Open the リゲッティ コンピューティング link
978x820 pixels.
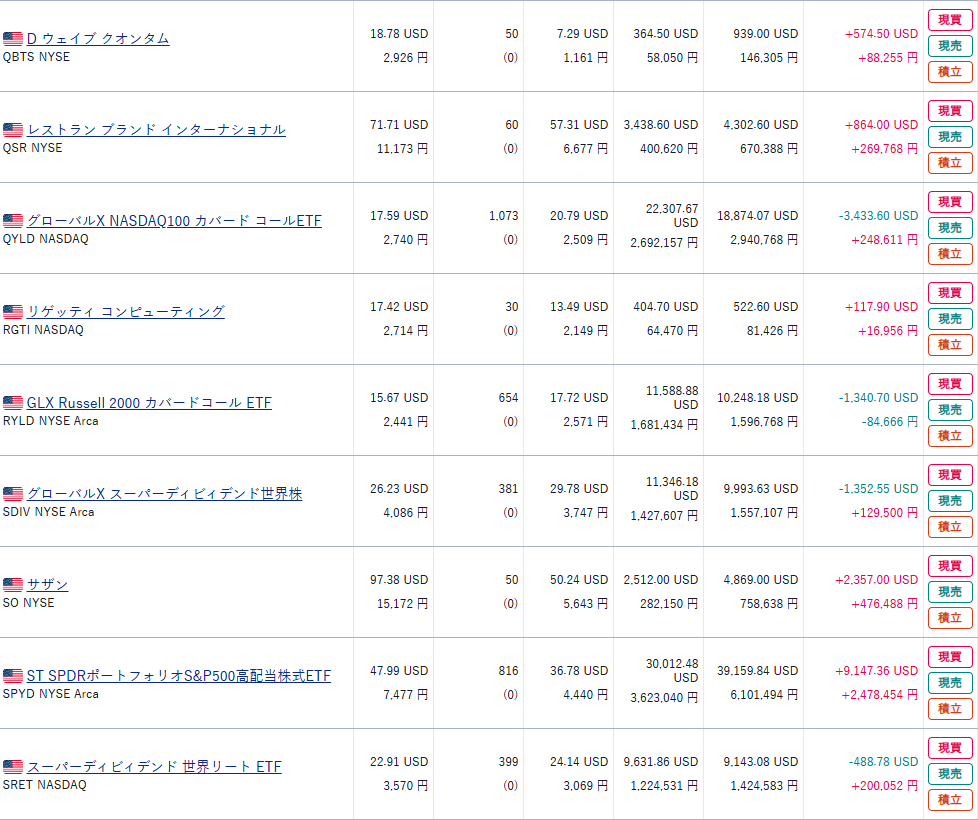(x=126, y=312)
